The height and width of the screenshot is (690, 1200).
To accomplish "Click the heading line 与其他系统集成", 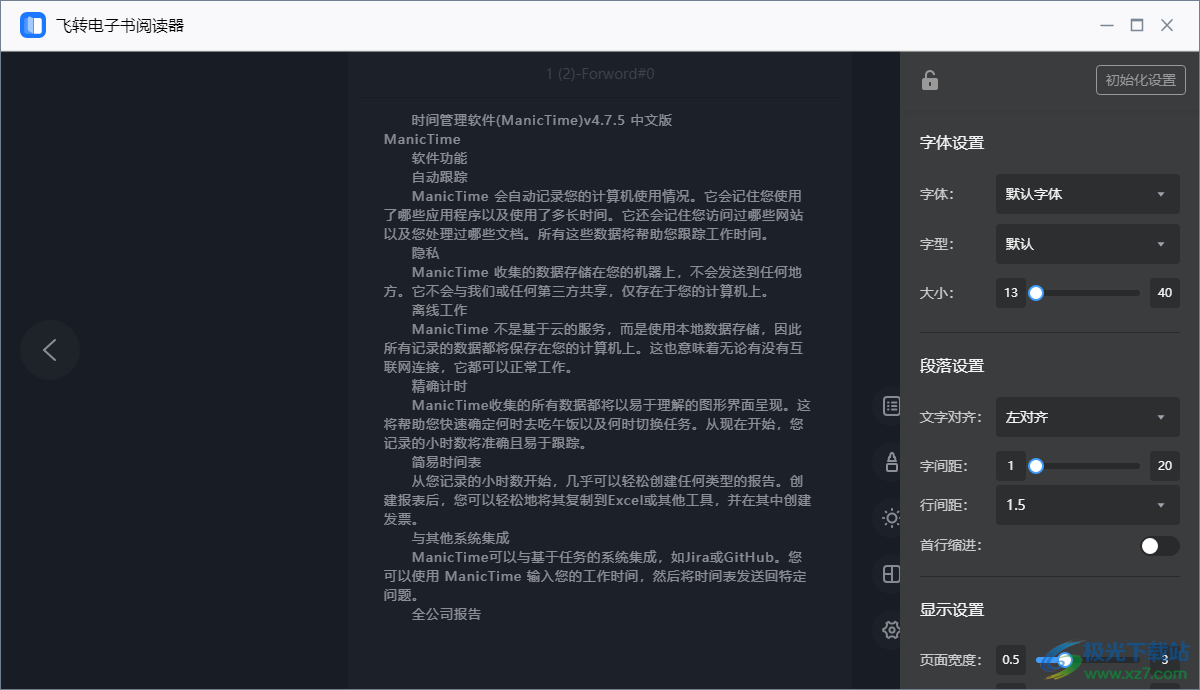I will [x=461, y=538].
